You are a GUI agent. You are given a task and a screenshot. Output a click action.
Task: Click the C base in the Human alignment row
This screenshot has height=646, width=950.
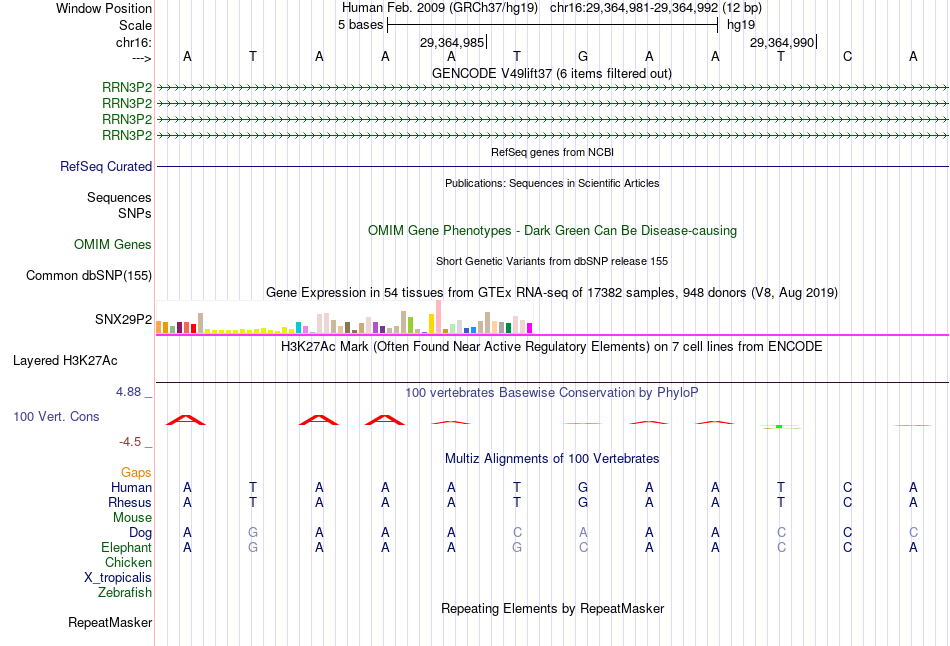[847, 487]
